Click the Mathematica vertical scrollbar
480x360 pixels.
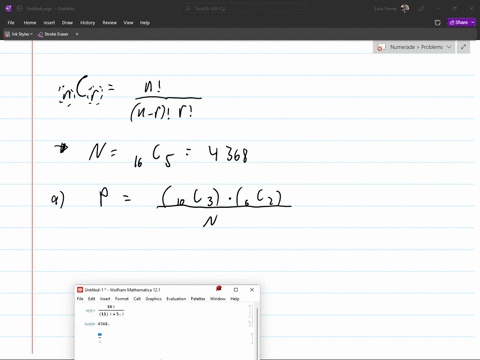point(257,333)
